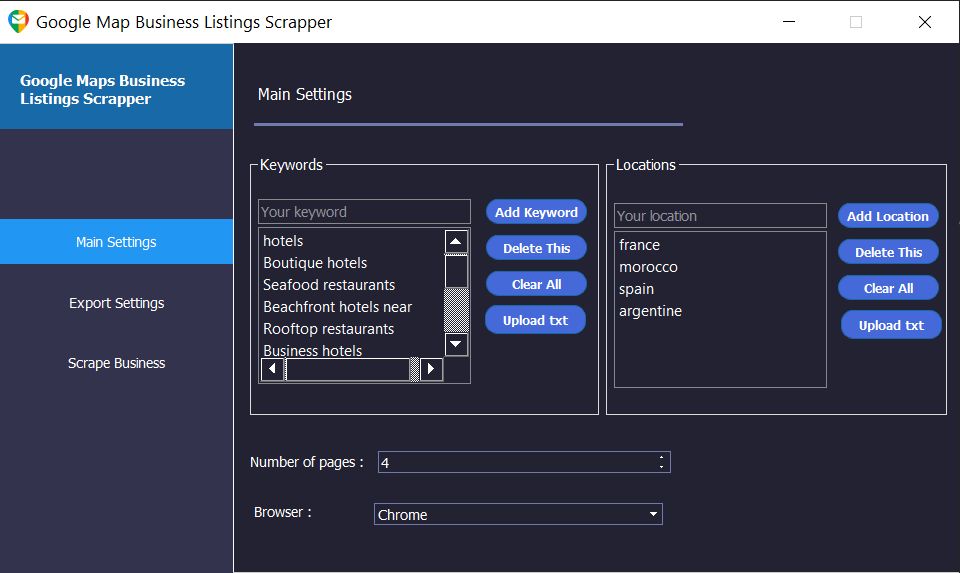This screenshot has width=960, height=573.
Task: Click keyword list scroll up arrow
Action: point(456,242)
